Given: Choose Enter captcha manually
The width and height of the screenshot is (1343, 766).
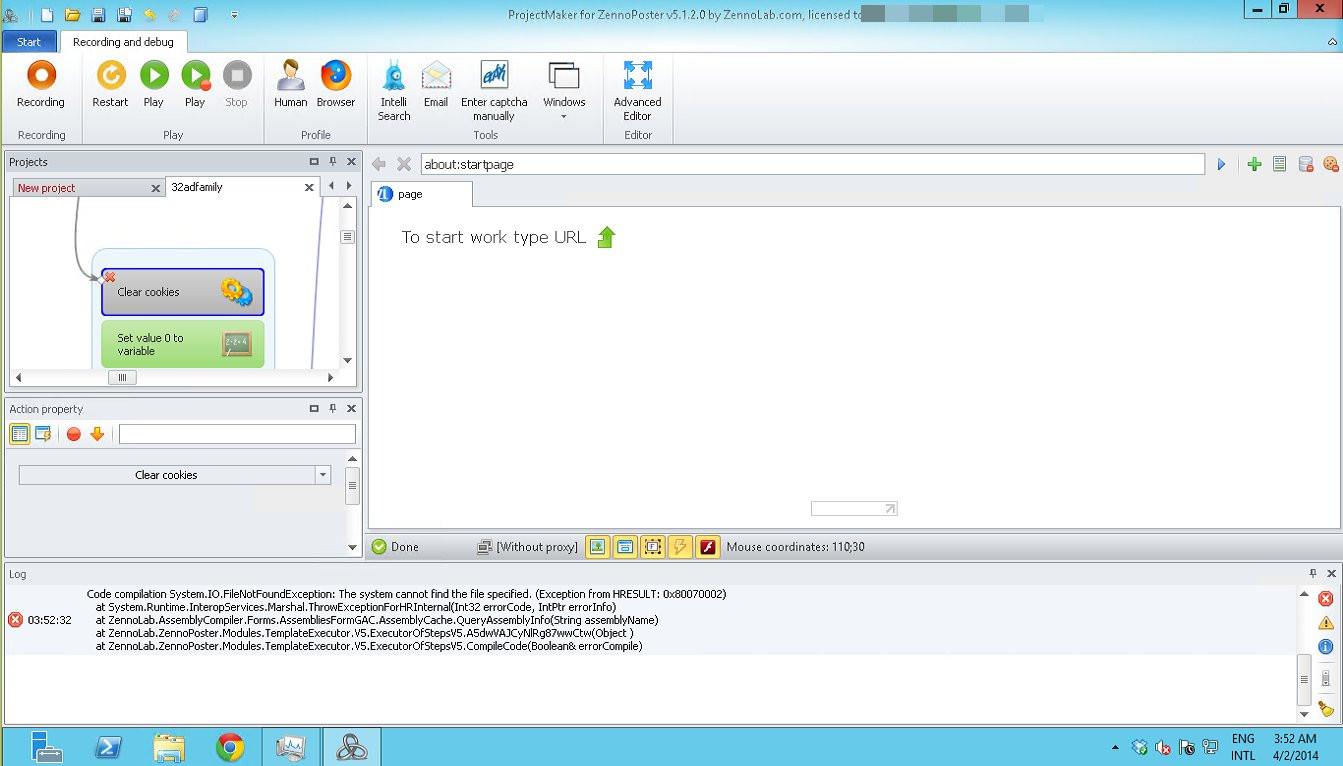Looking at the screenshot, I should (494, 90).
